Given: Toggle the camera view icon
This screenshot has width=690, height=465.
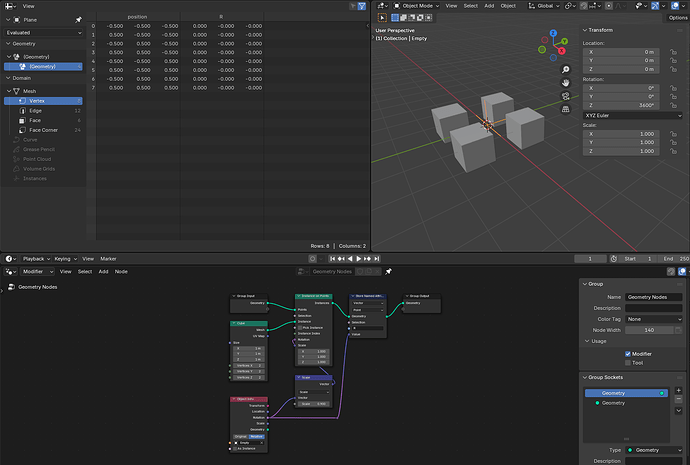Looking at the screenshot, I should 565,96.
